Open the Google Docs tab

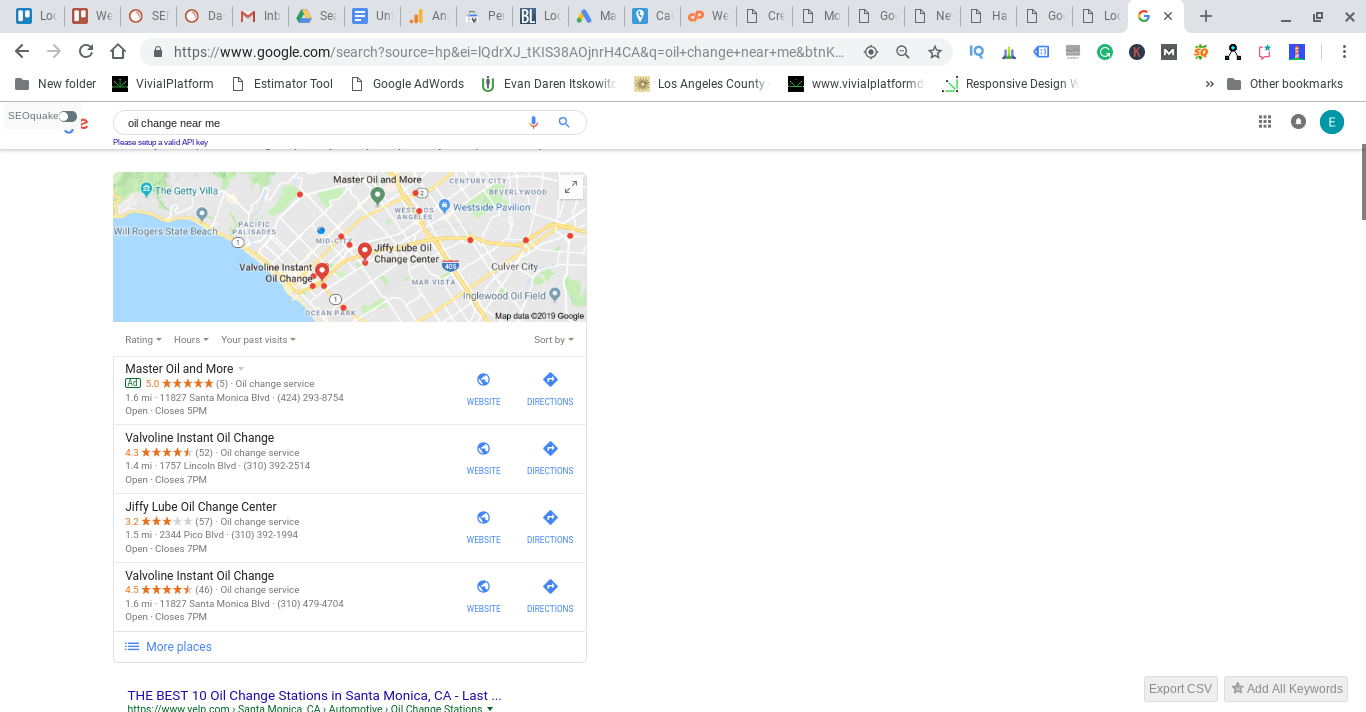pyautogui.click(x=371, y=16)
